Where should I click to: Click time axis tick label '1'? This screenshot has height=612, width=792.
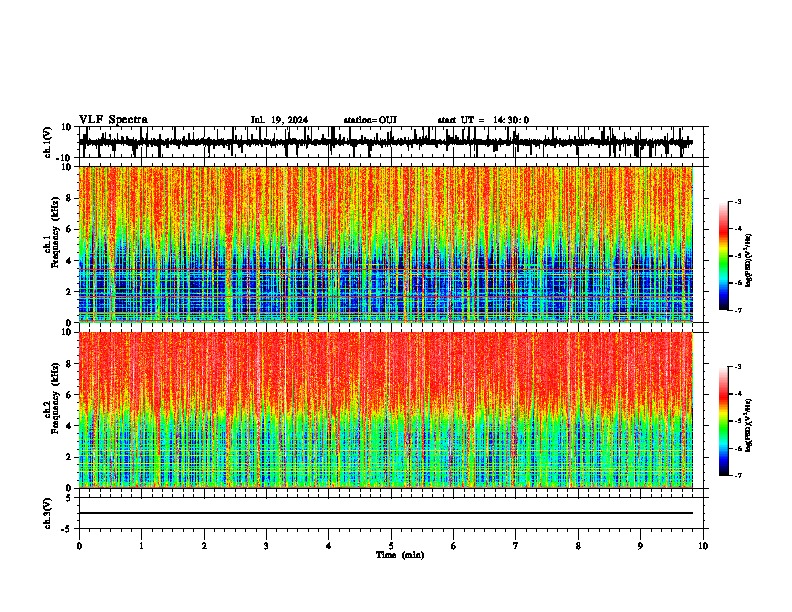tap(141, 546)
